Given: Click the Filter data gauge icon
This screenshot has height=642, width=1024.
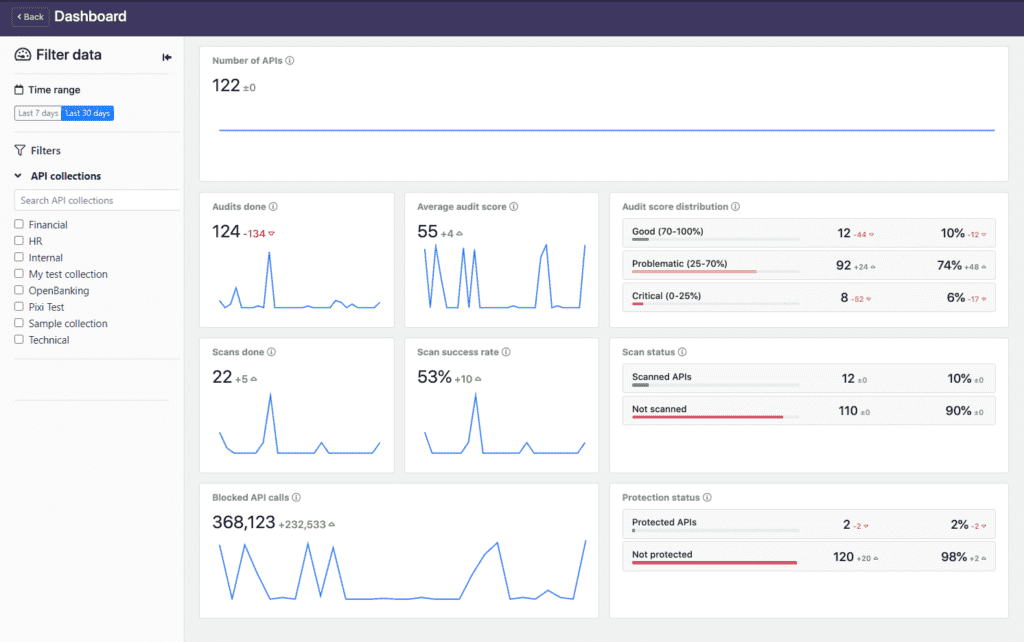Looking at the screenshot, I should [21, 55].
